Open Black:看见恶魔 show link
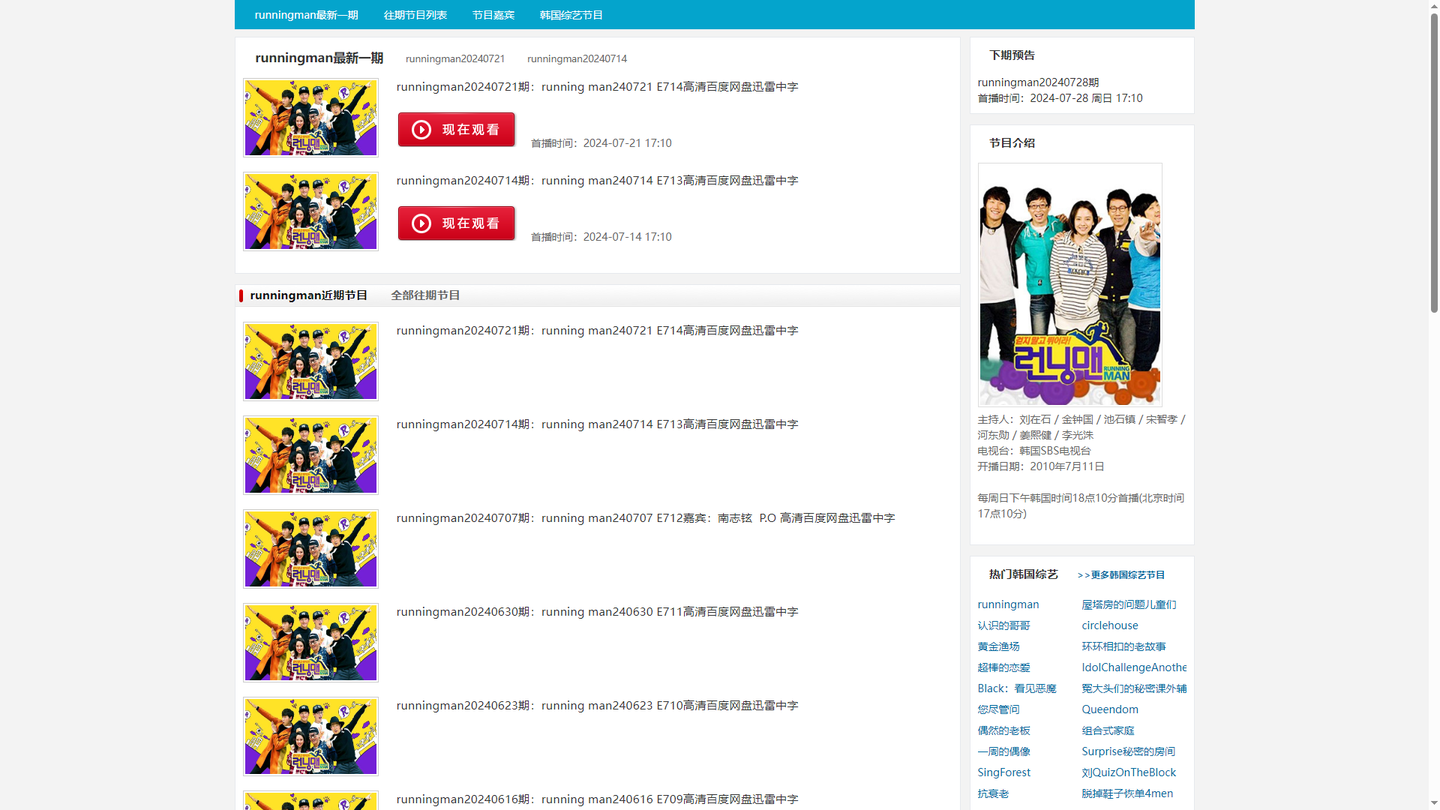The width and height of the screenshot is (1440, 810). click(1017, 689)
